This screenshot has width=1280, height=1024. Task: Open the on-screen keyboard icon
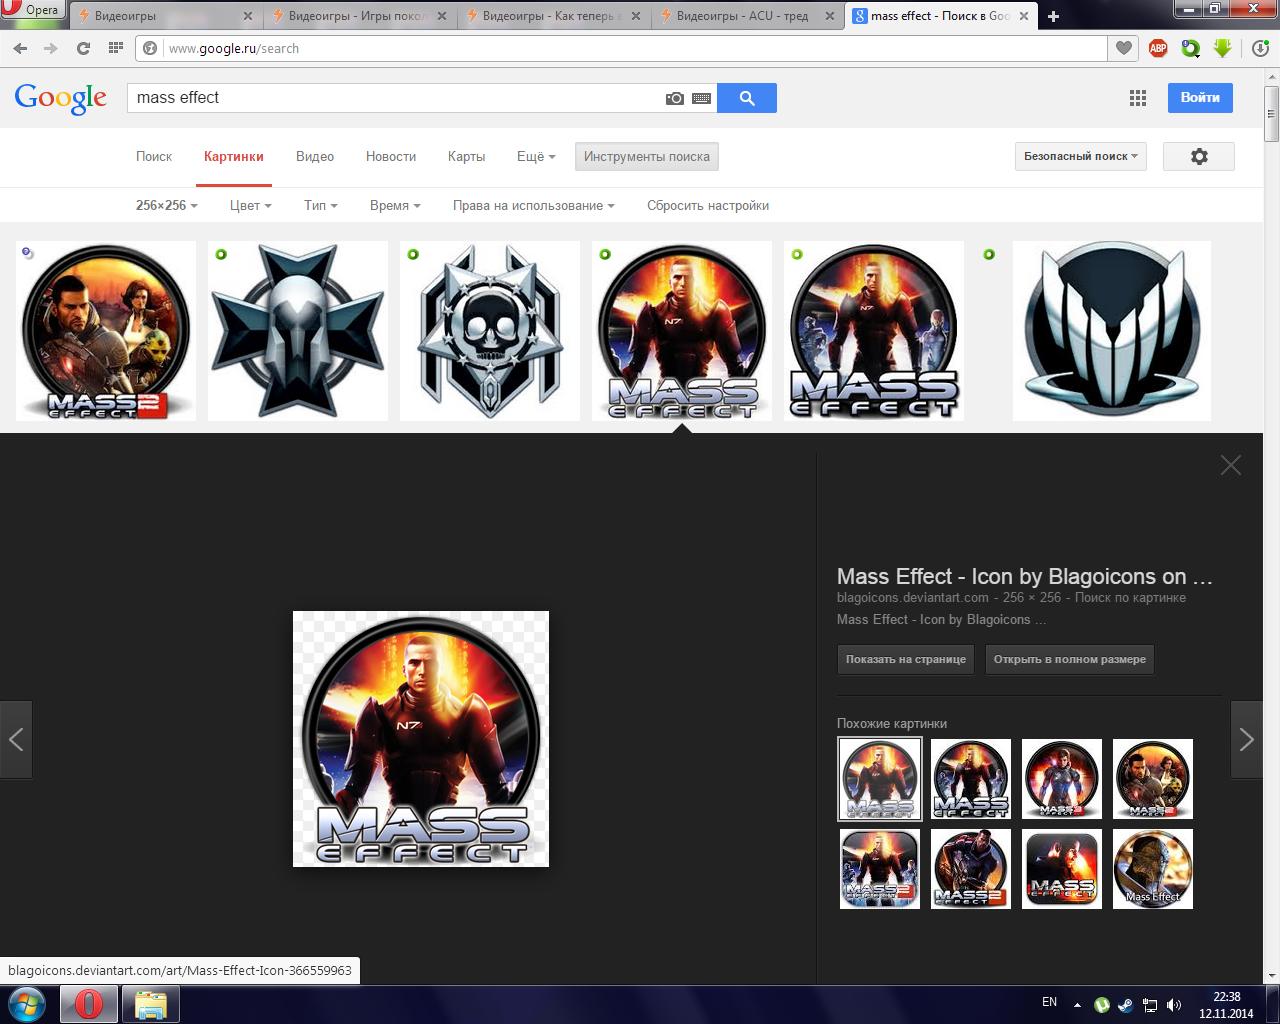click(x=701, y=98)
